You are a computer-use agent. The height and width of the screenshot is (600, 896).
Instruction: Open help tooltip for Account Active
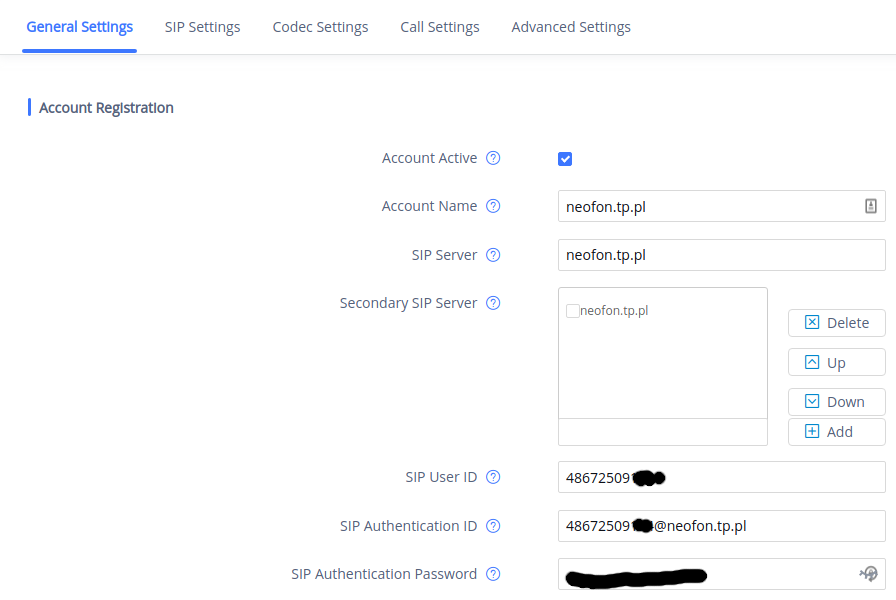pyautogui.click(x=493, y=158)
